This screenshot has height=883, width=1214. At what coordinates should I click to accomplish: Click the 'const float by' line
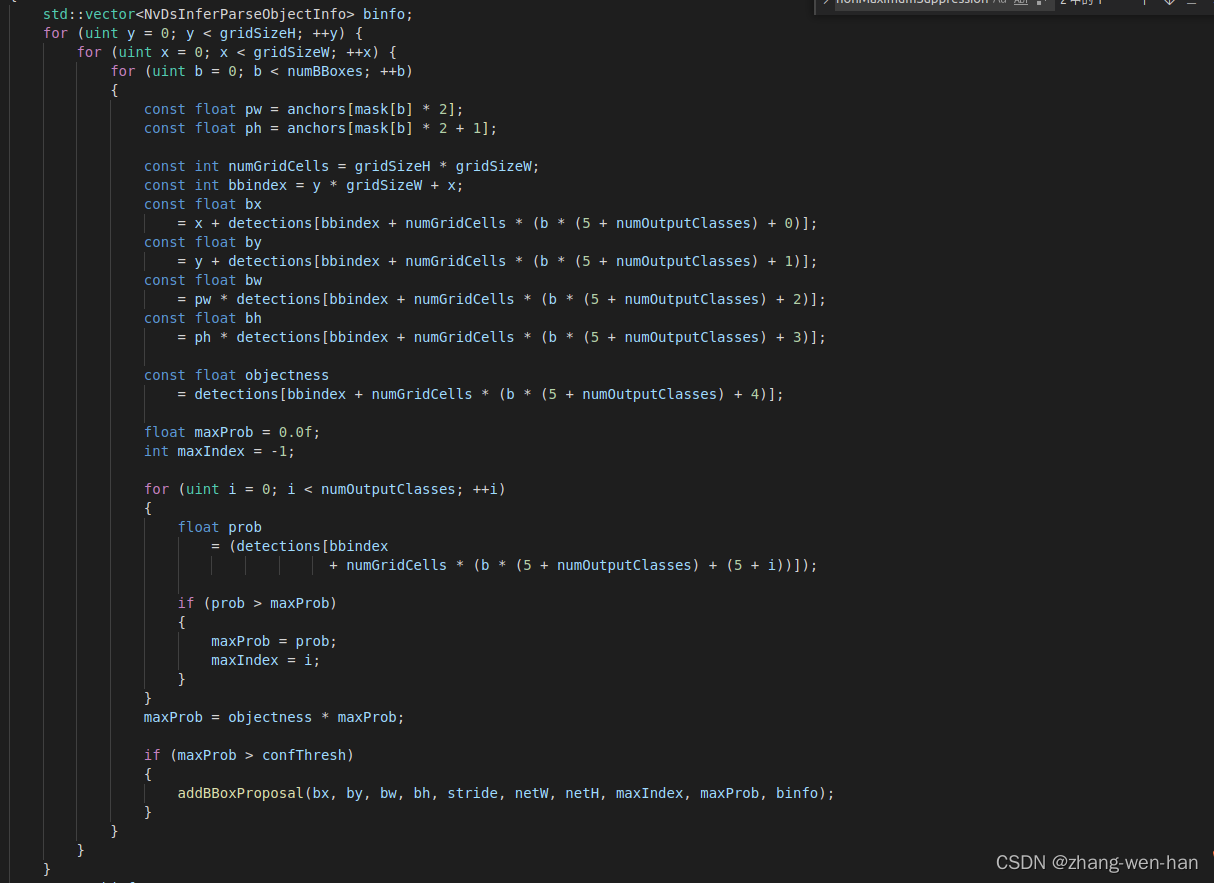point(203,242)
